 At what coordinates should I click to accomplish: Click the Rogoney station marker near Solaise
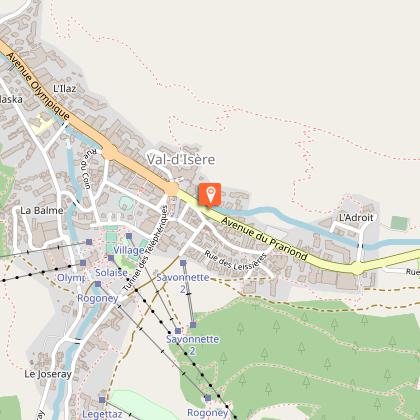[98, 284]
